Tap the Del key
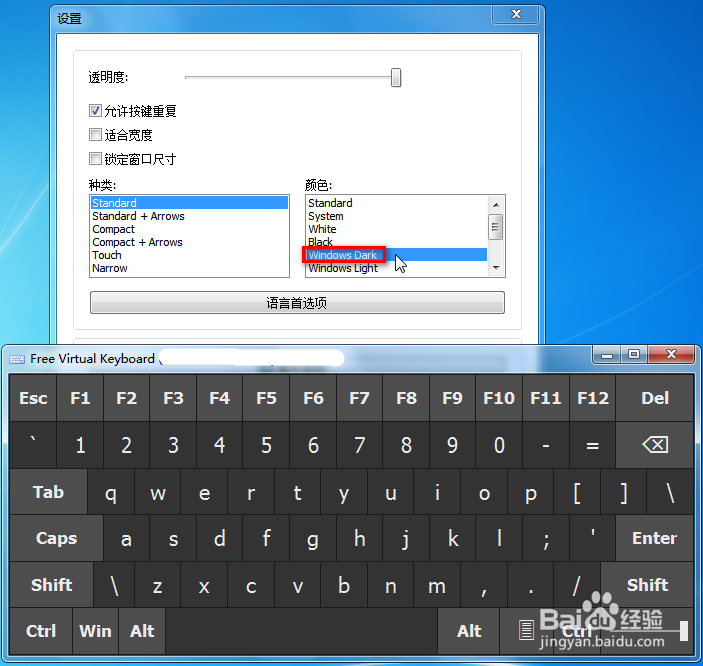Screen dimensions: 703x666 (x=655, y=398)
